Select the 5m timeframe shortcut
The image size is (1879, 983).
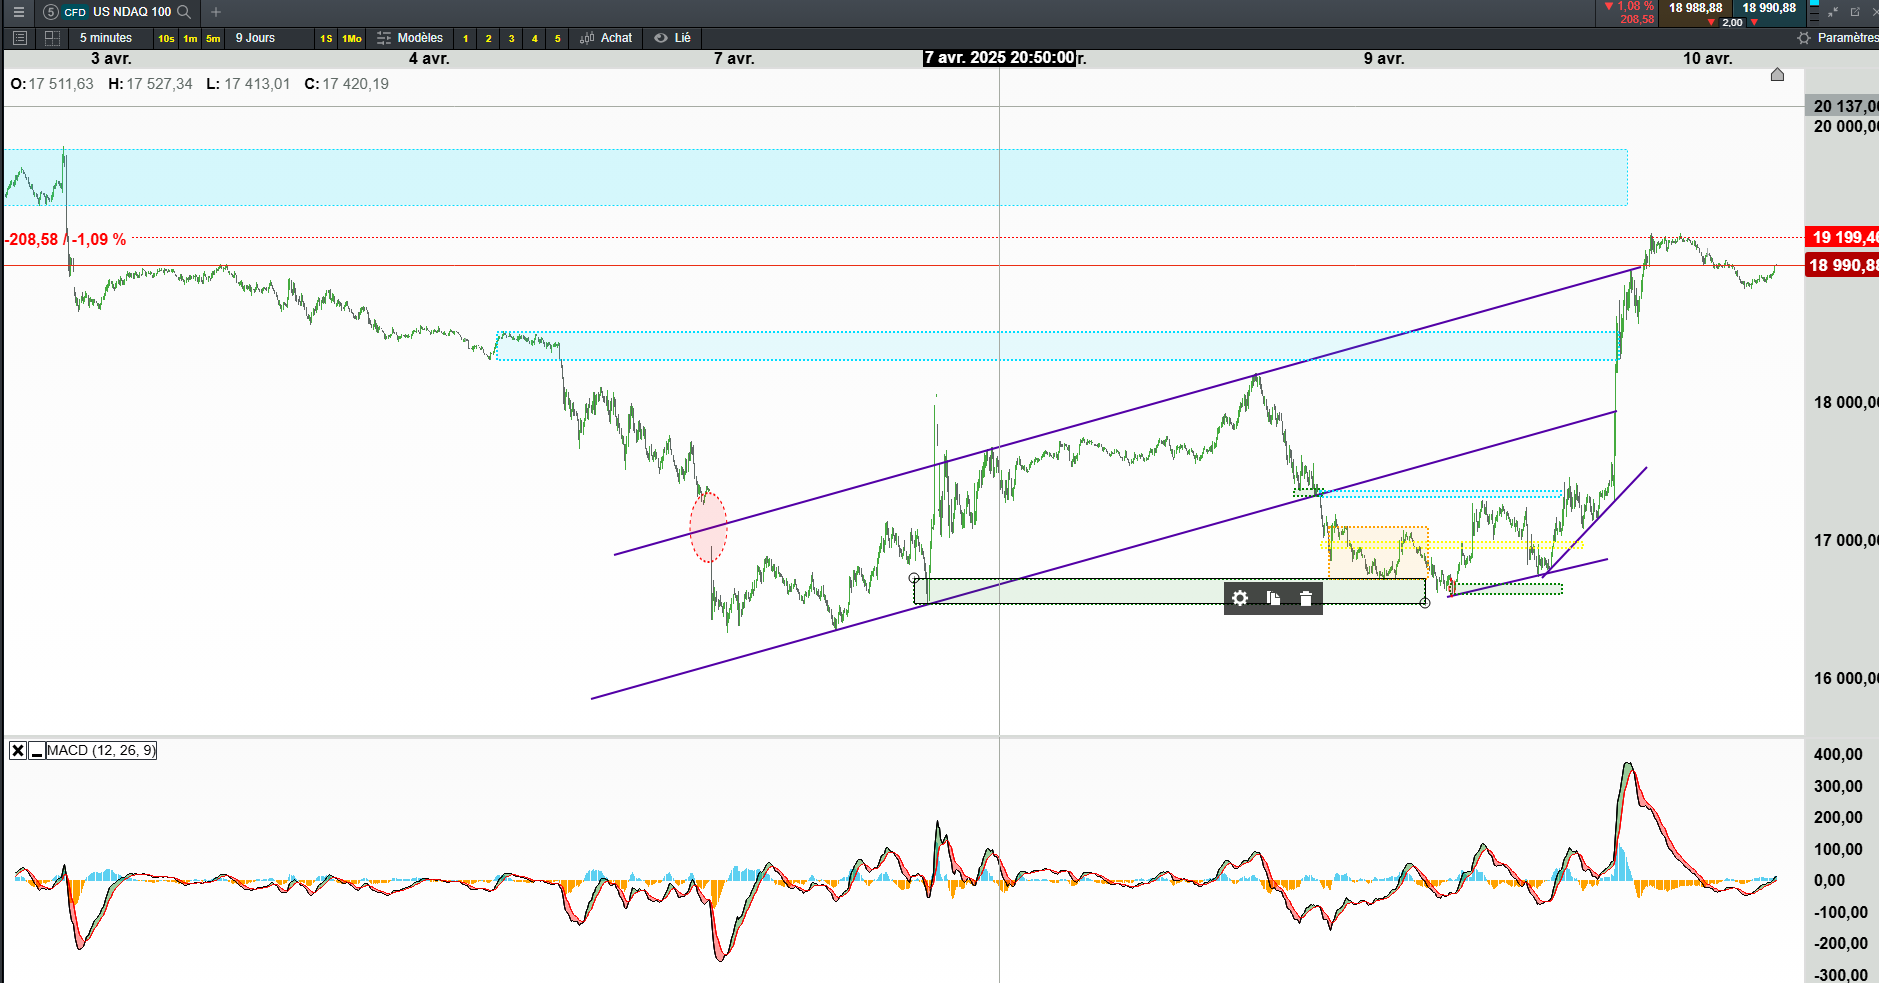pyautogui.click(x=213, y=38)
